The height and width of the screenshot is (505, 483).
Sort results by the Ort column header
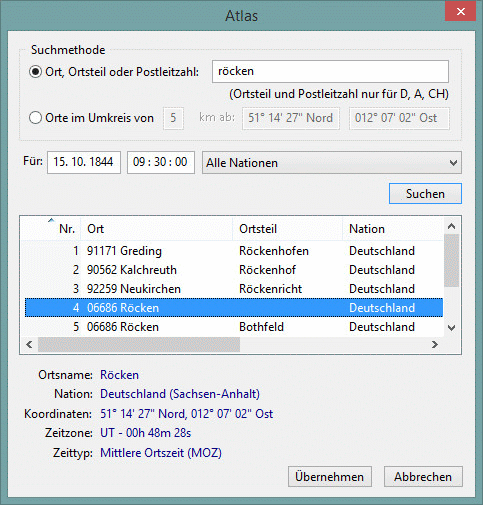coord(157,229)
